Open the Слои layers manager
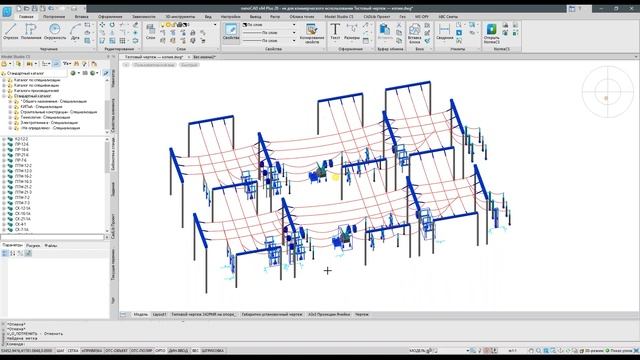Image resolution: width=640 pixels, height=360 pixels. pos(151,32)
